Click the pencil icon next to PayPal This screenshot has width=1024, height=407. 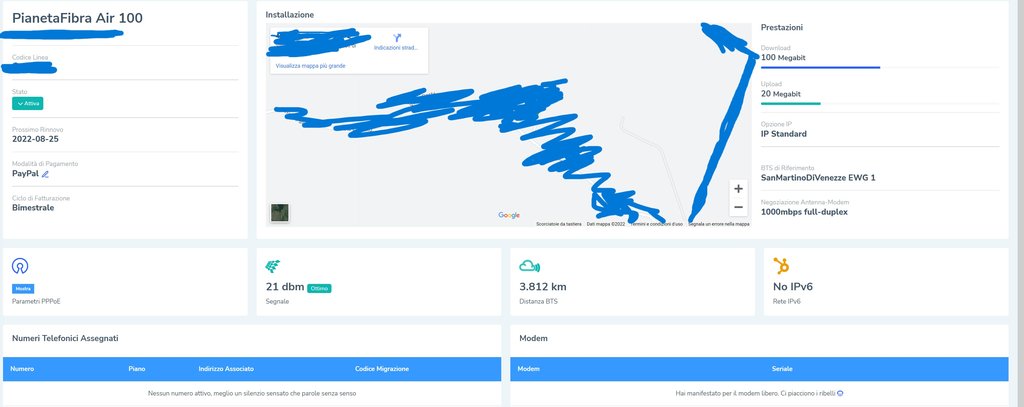45,174
